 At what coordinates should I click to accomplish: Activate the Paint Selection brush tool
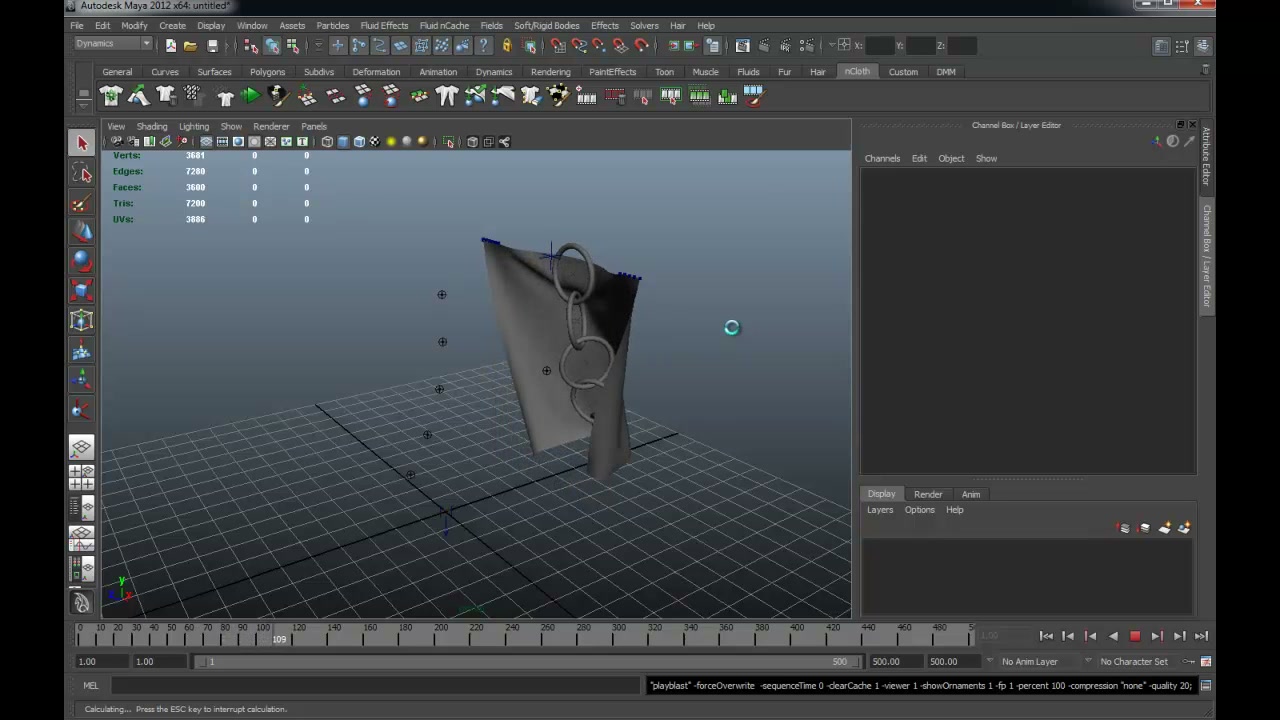(x=82, y=203)
